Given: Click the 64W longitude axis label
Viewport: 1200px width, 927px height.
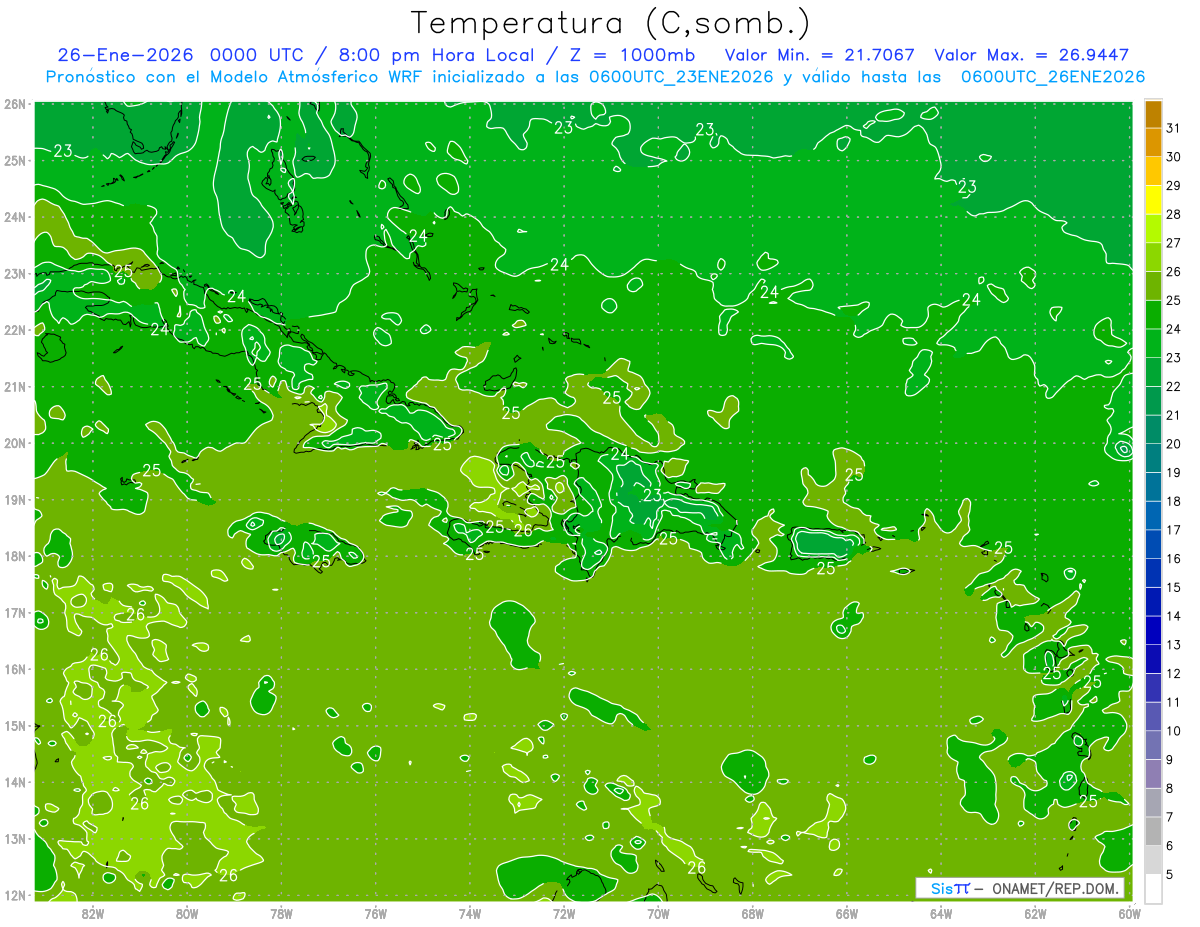Looking at the screenshot, I should coord(941,913).
